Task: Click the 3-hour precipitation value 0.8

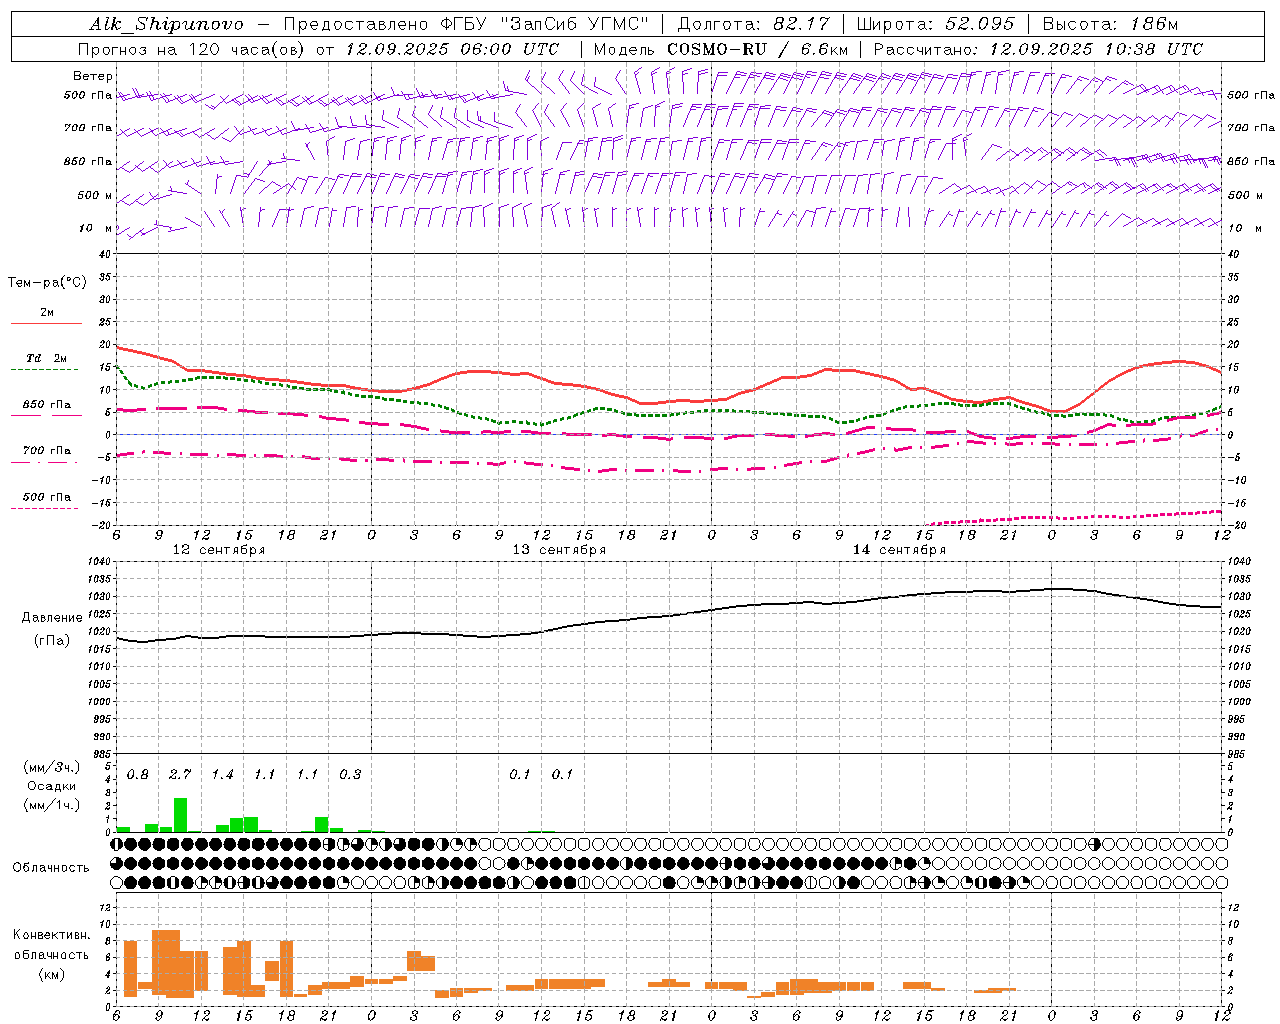Action: [x=138, y=775]
